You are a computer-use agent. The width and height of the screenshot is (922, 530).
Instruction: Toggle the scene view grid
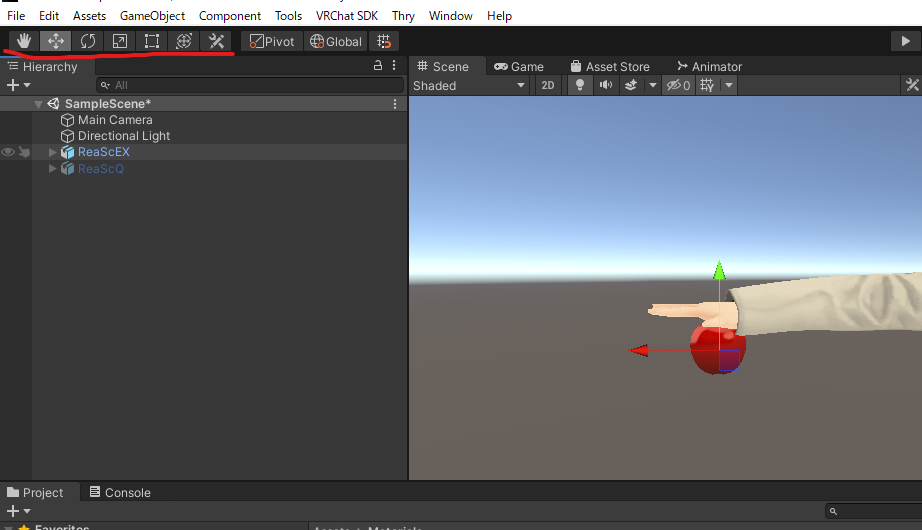click(707, 86)
